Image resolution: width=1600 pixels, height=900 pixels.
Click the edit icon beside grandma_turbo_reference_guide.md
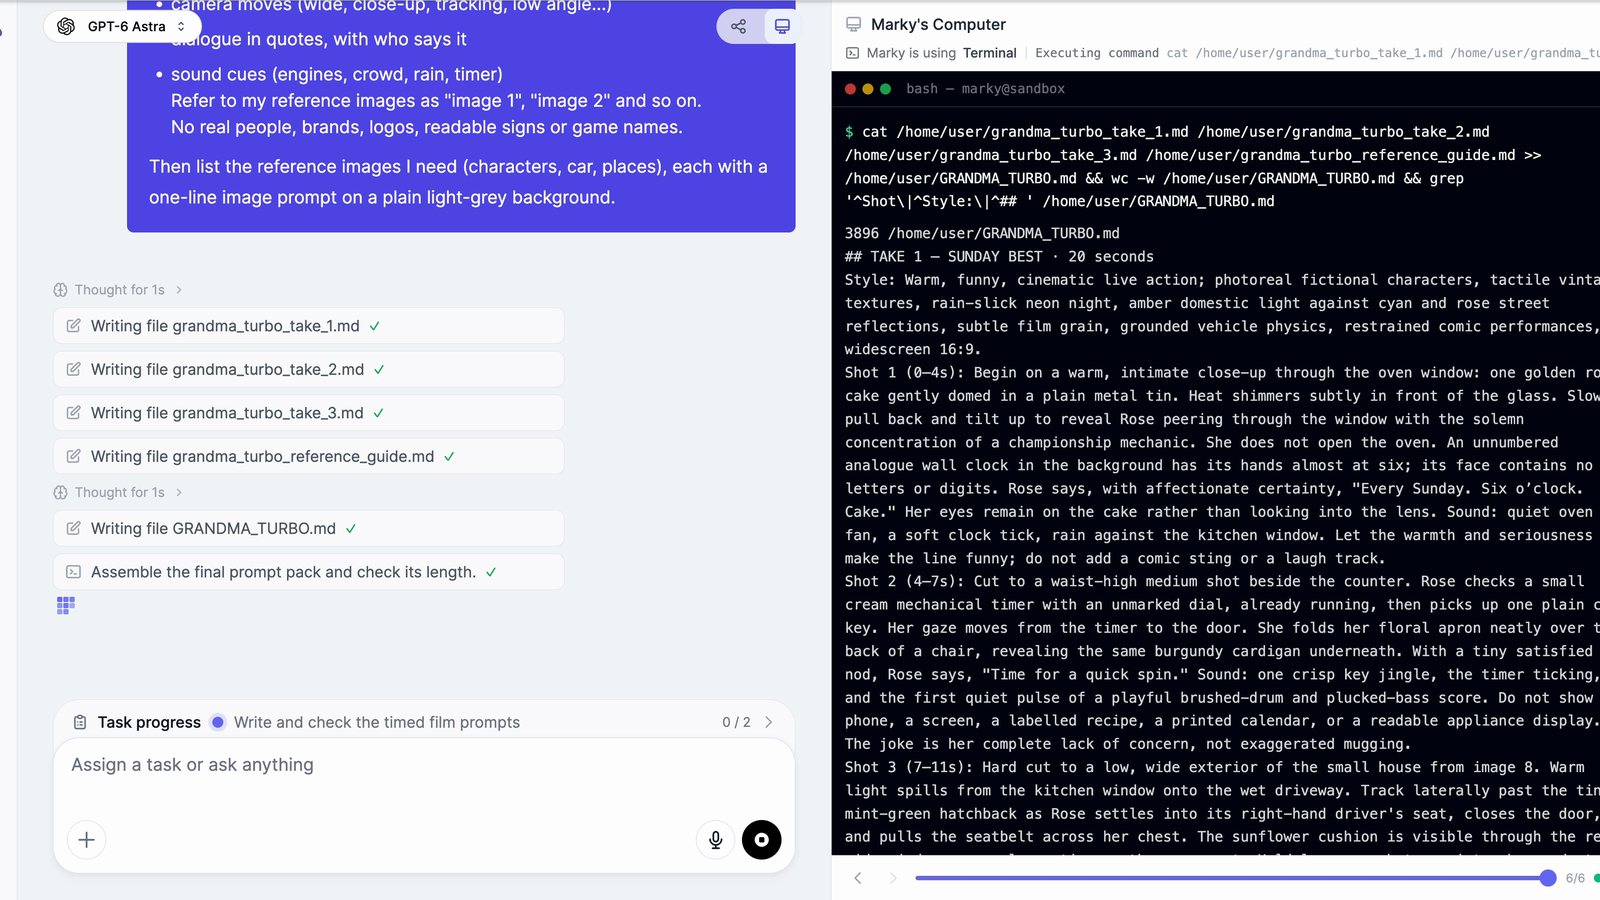click(x=73, y=456)
